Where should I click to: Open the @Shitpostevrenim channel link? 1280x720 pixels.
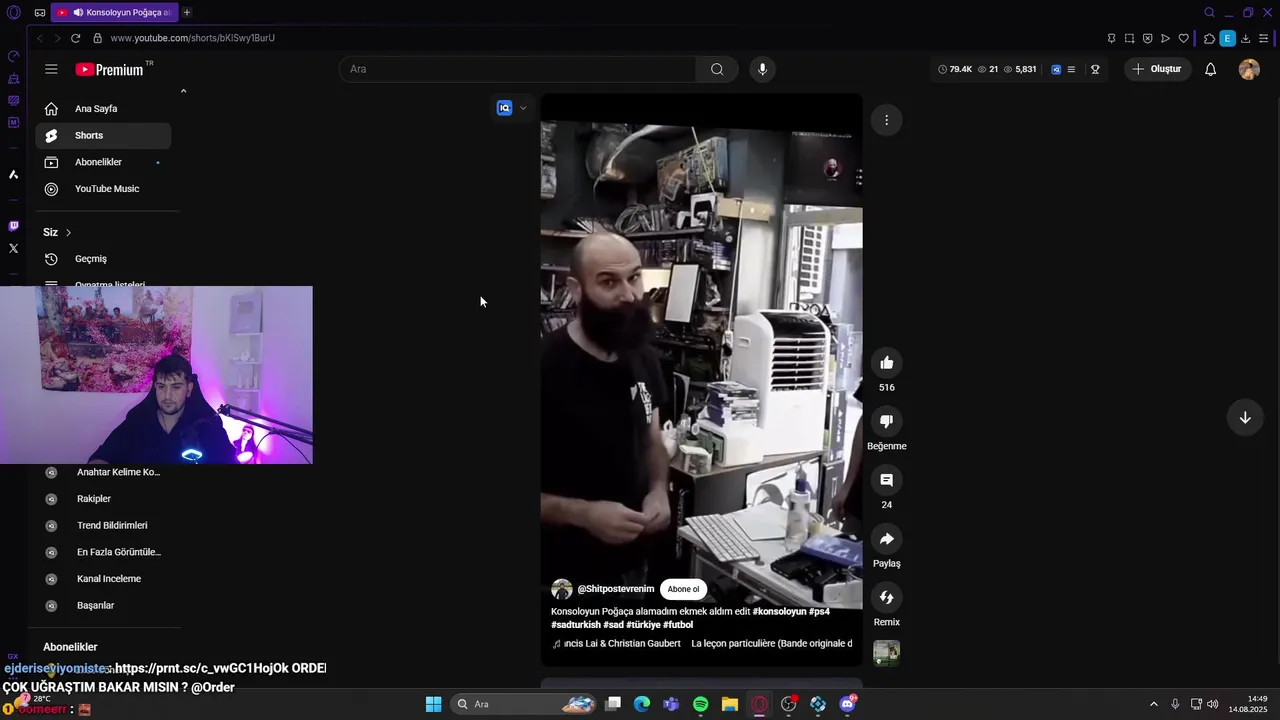coord(616,589)
